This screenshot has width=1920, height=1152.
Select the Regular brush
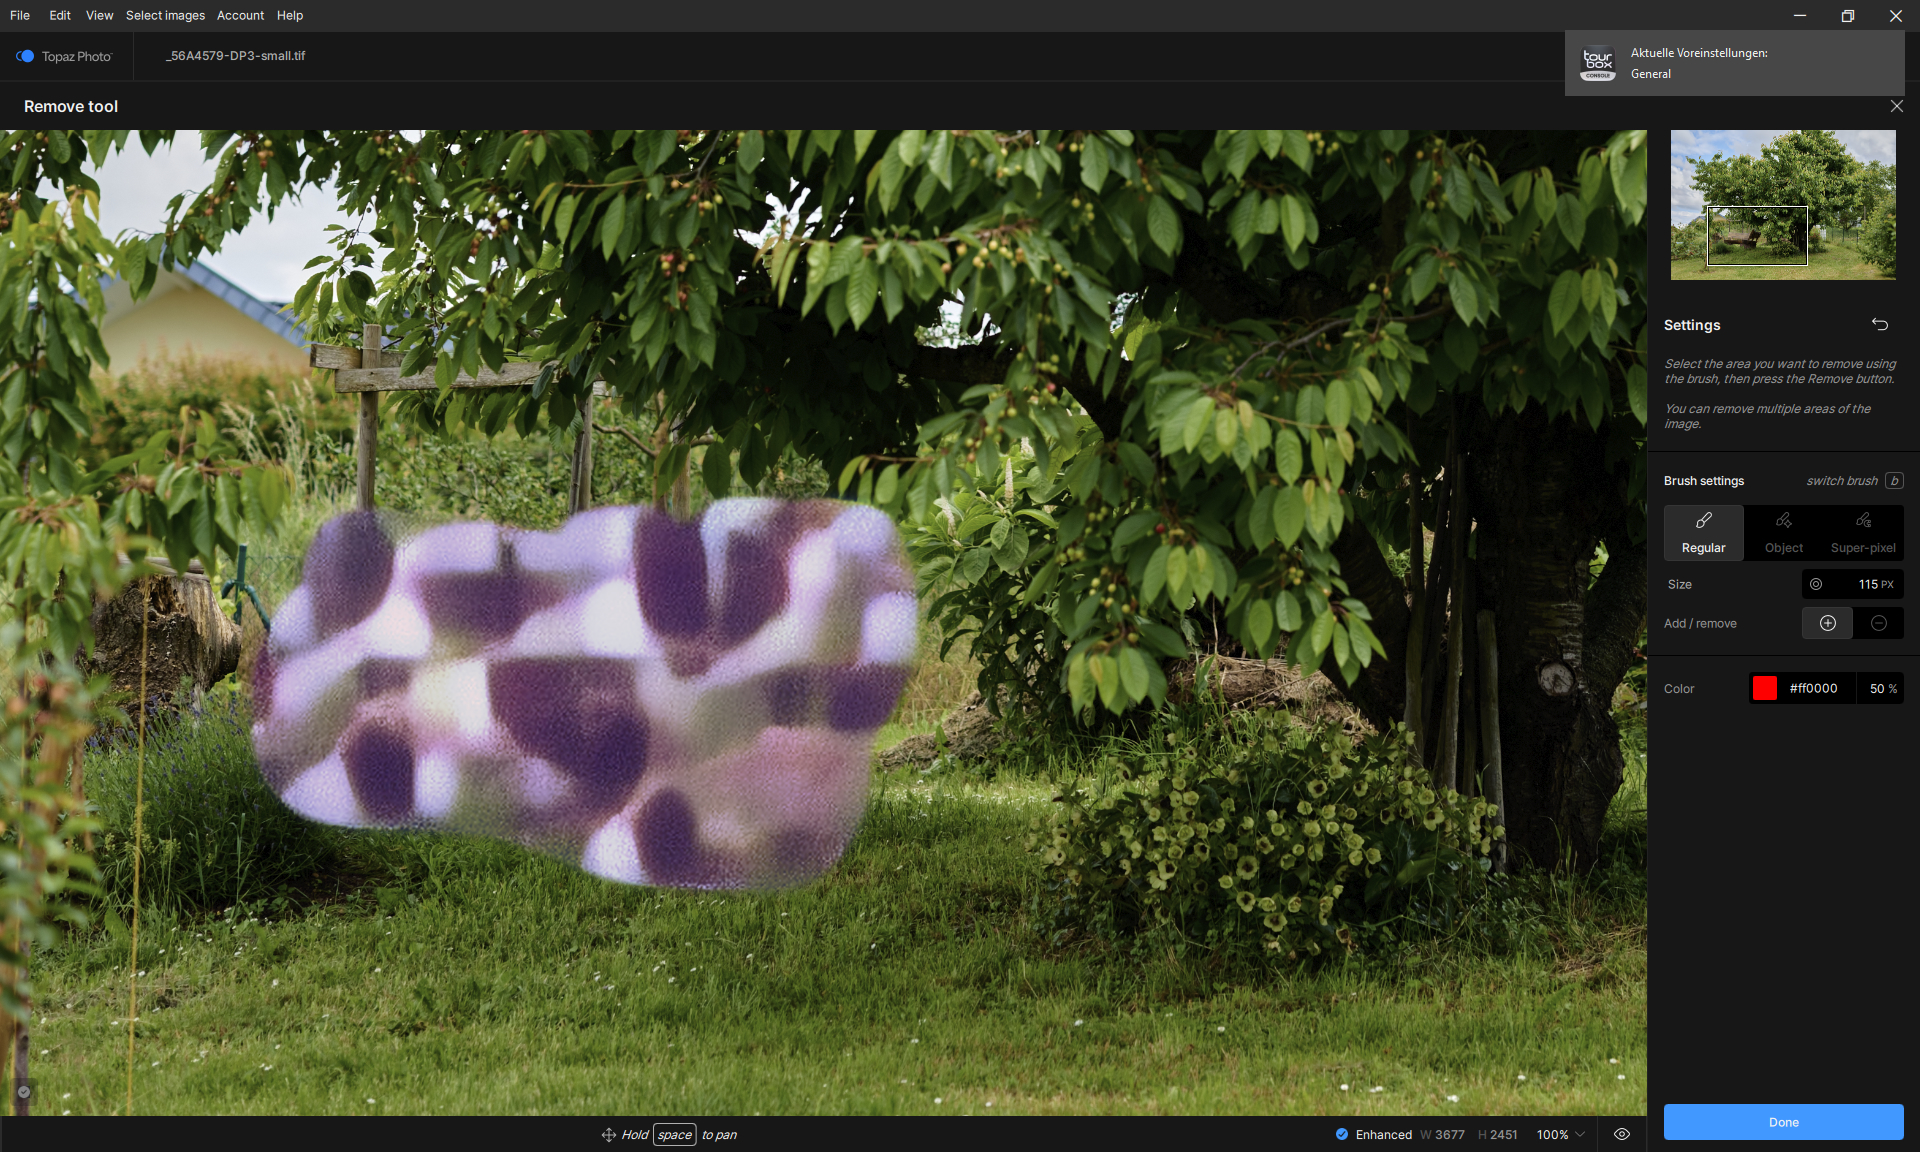[x=1703, y=532]
